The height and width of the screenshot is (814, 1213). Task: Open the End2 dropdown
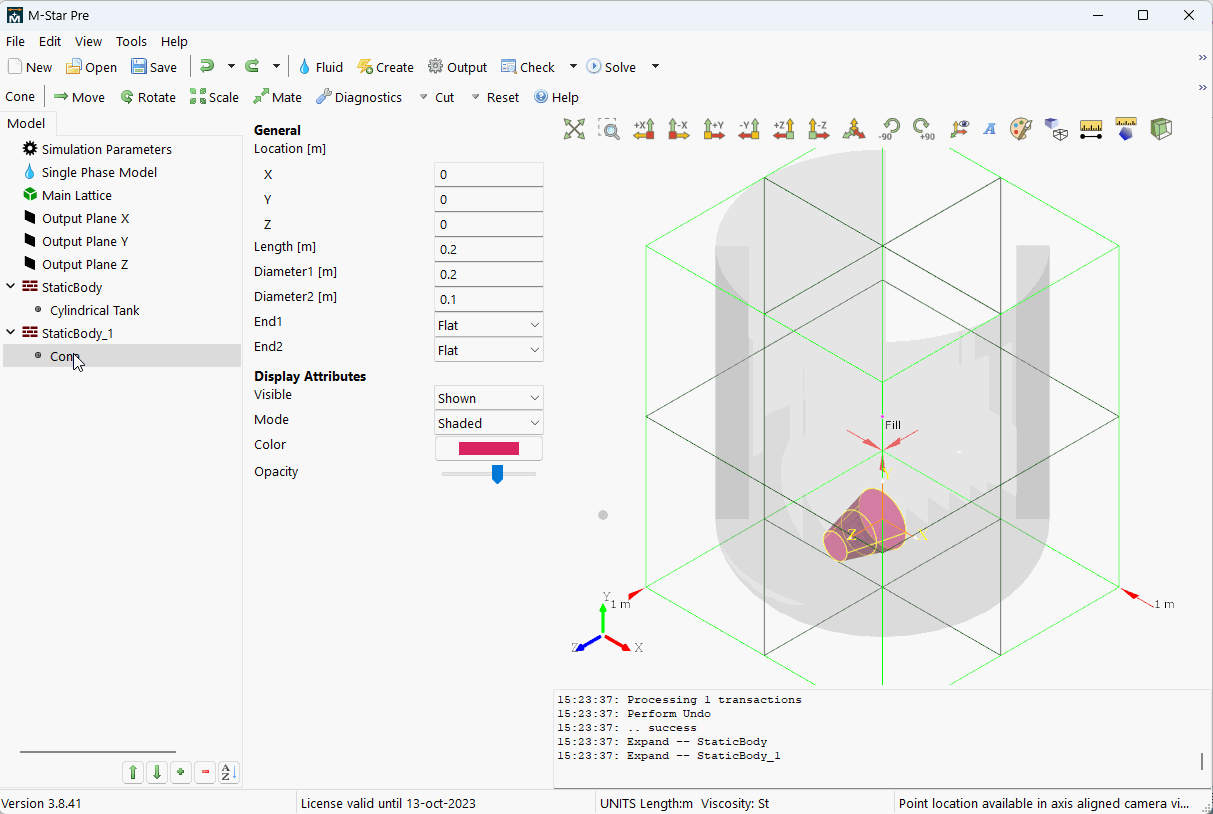tap(489, 350)
